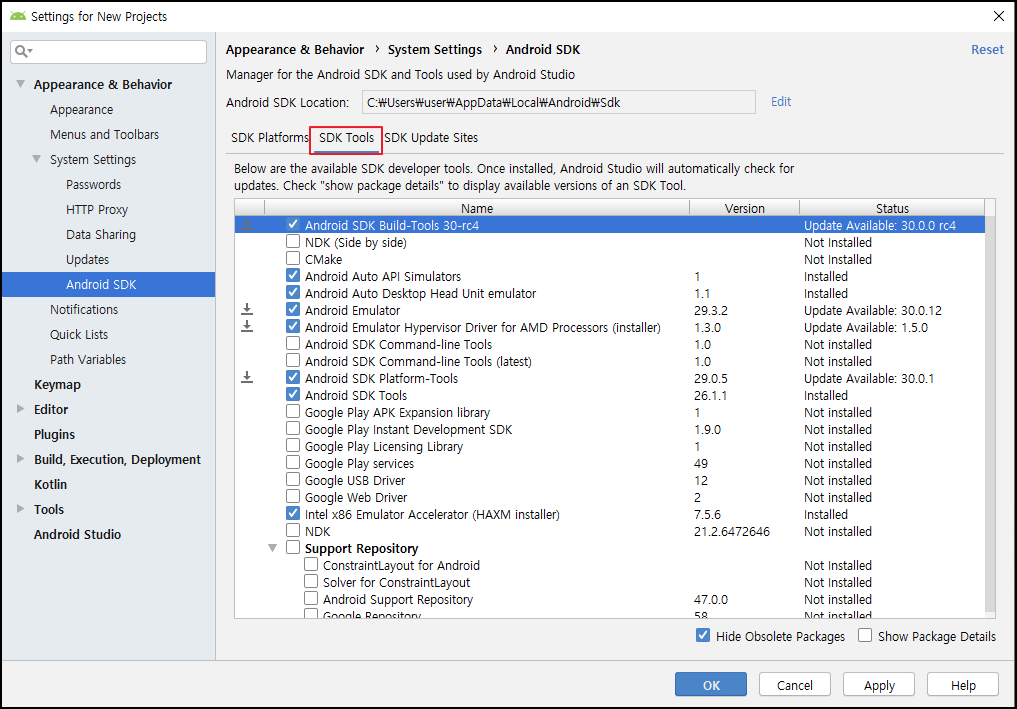The image size is (1017, 709).
Task: Check the Support Repository group box
Action: tap(293, 547)
